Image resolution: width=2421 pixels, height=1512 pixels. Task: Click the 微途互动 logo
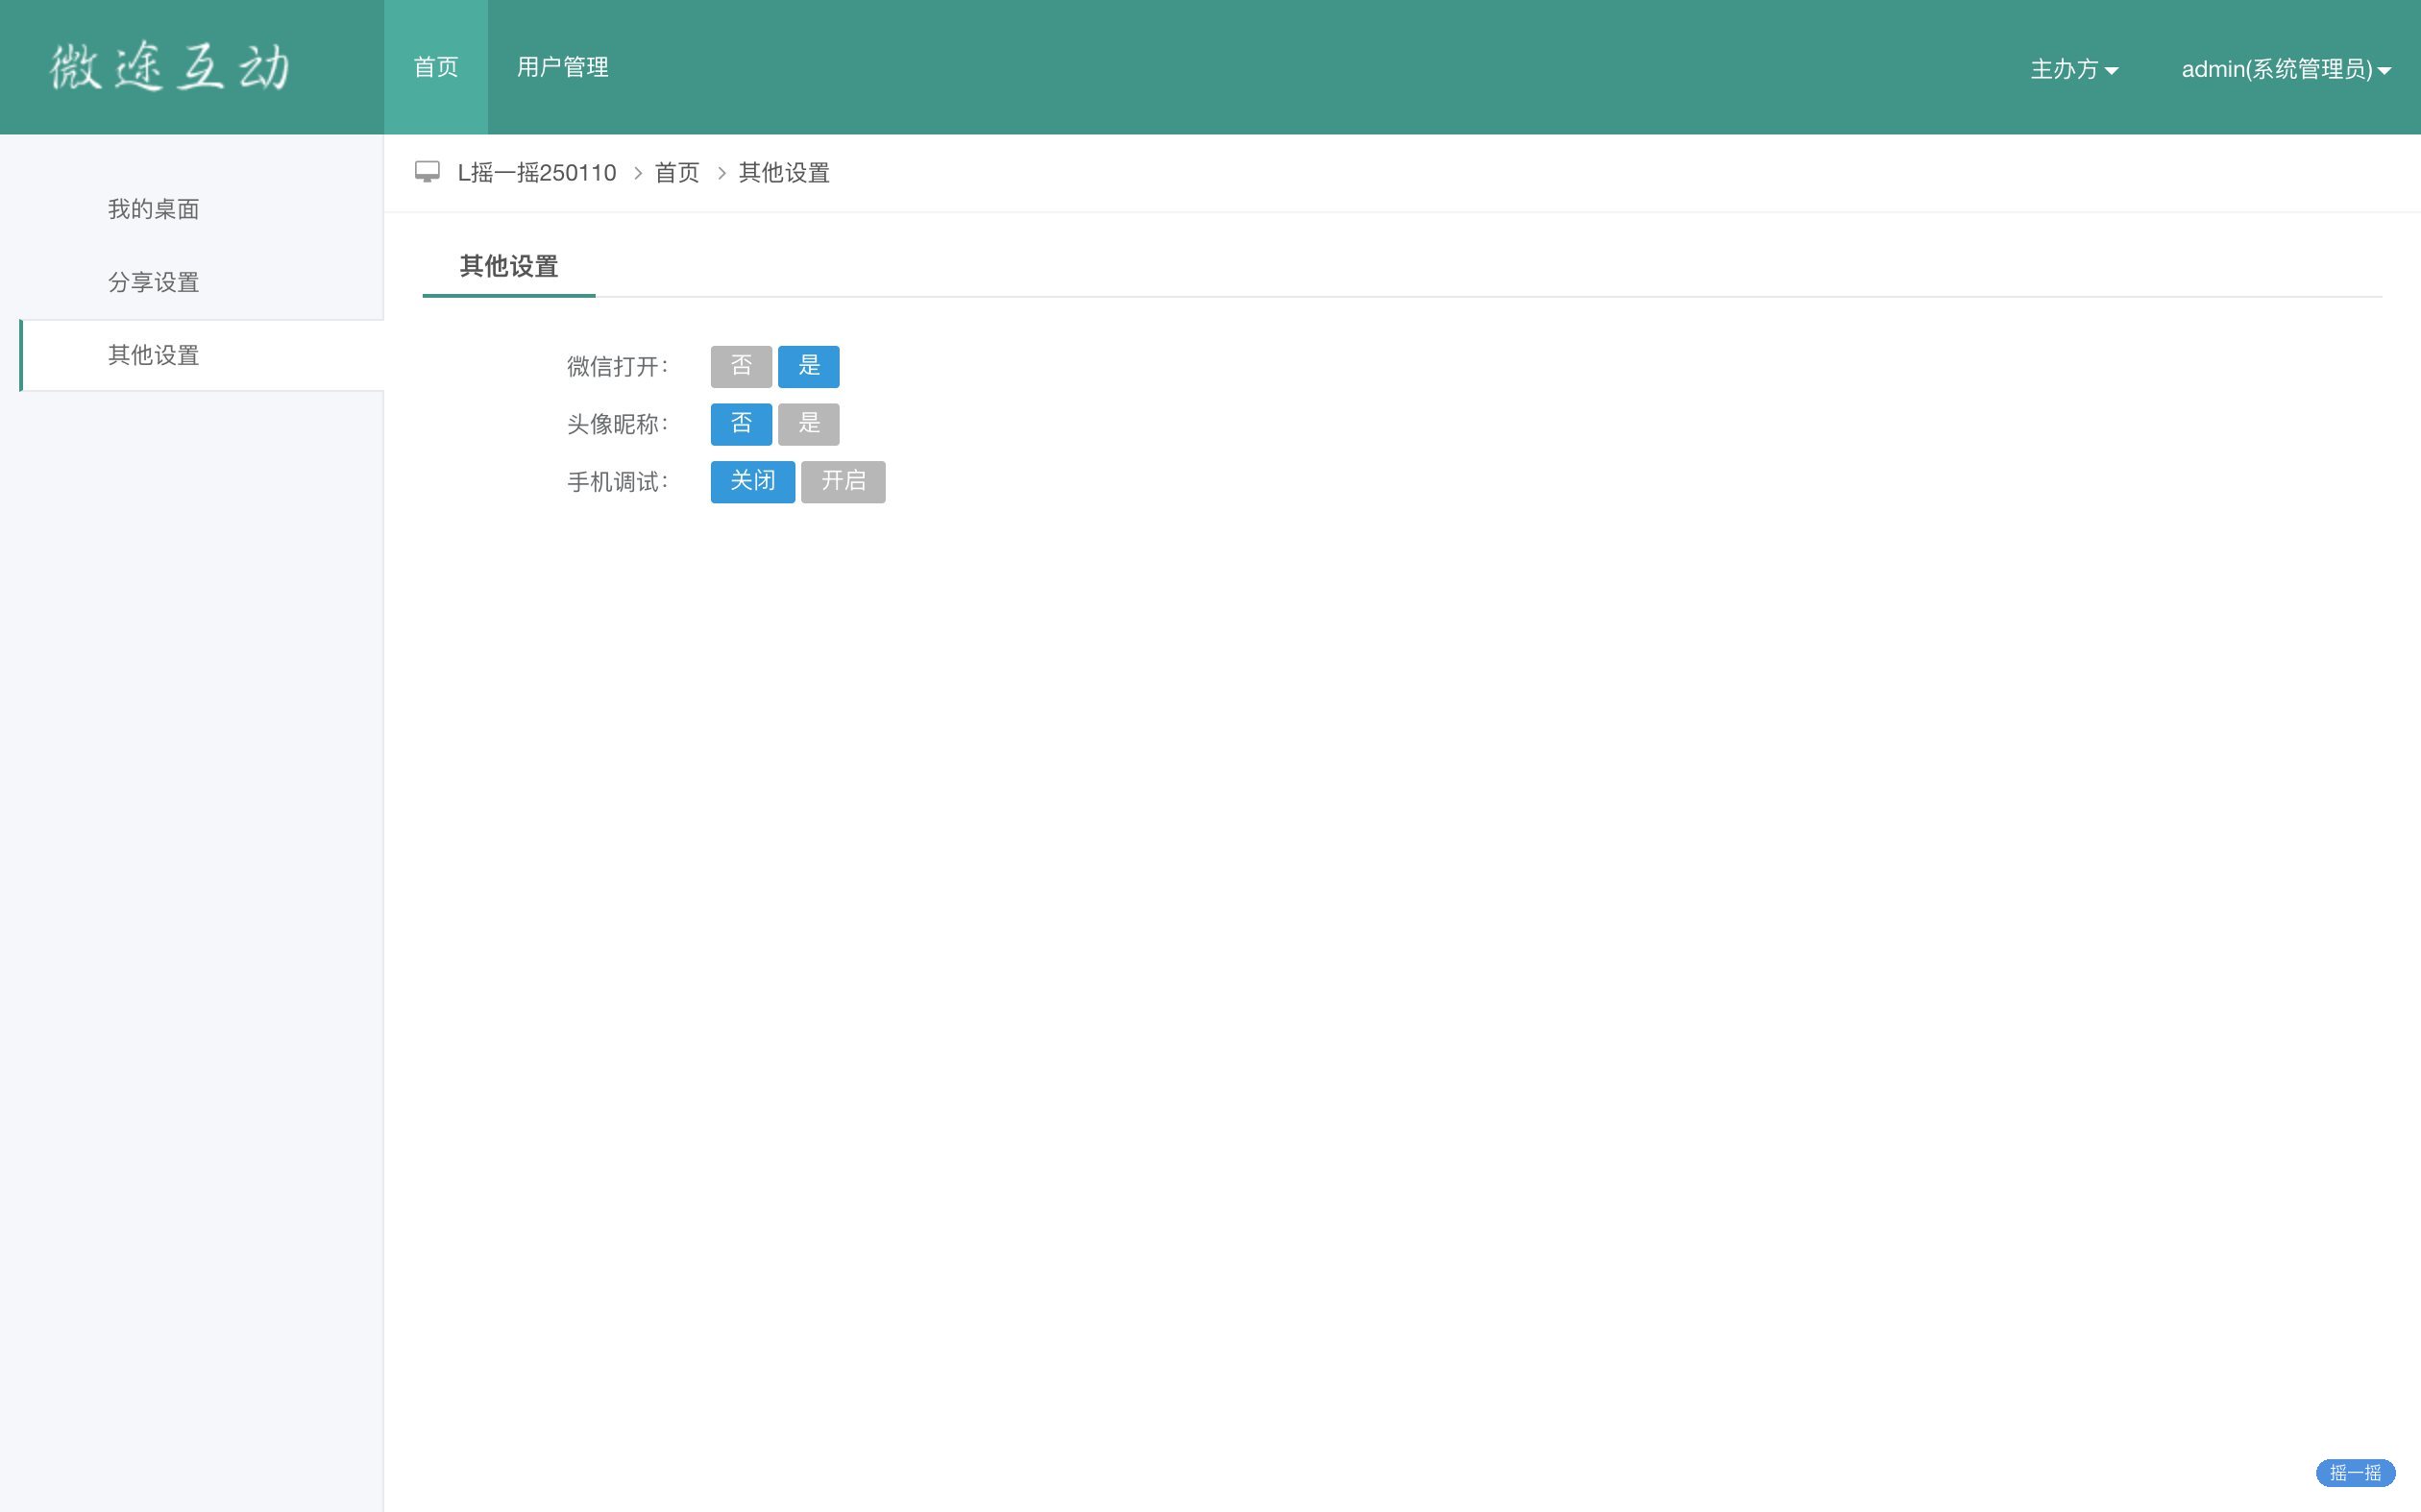171,67
